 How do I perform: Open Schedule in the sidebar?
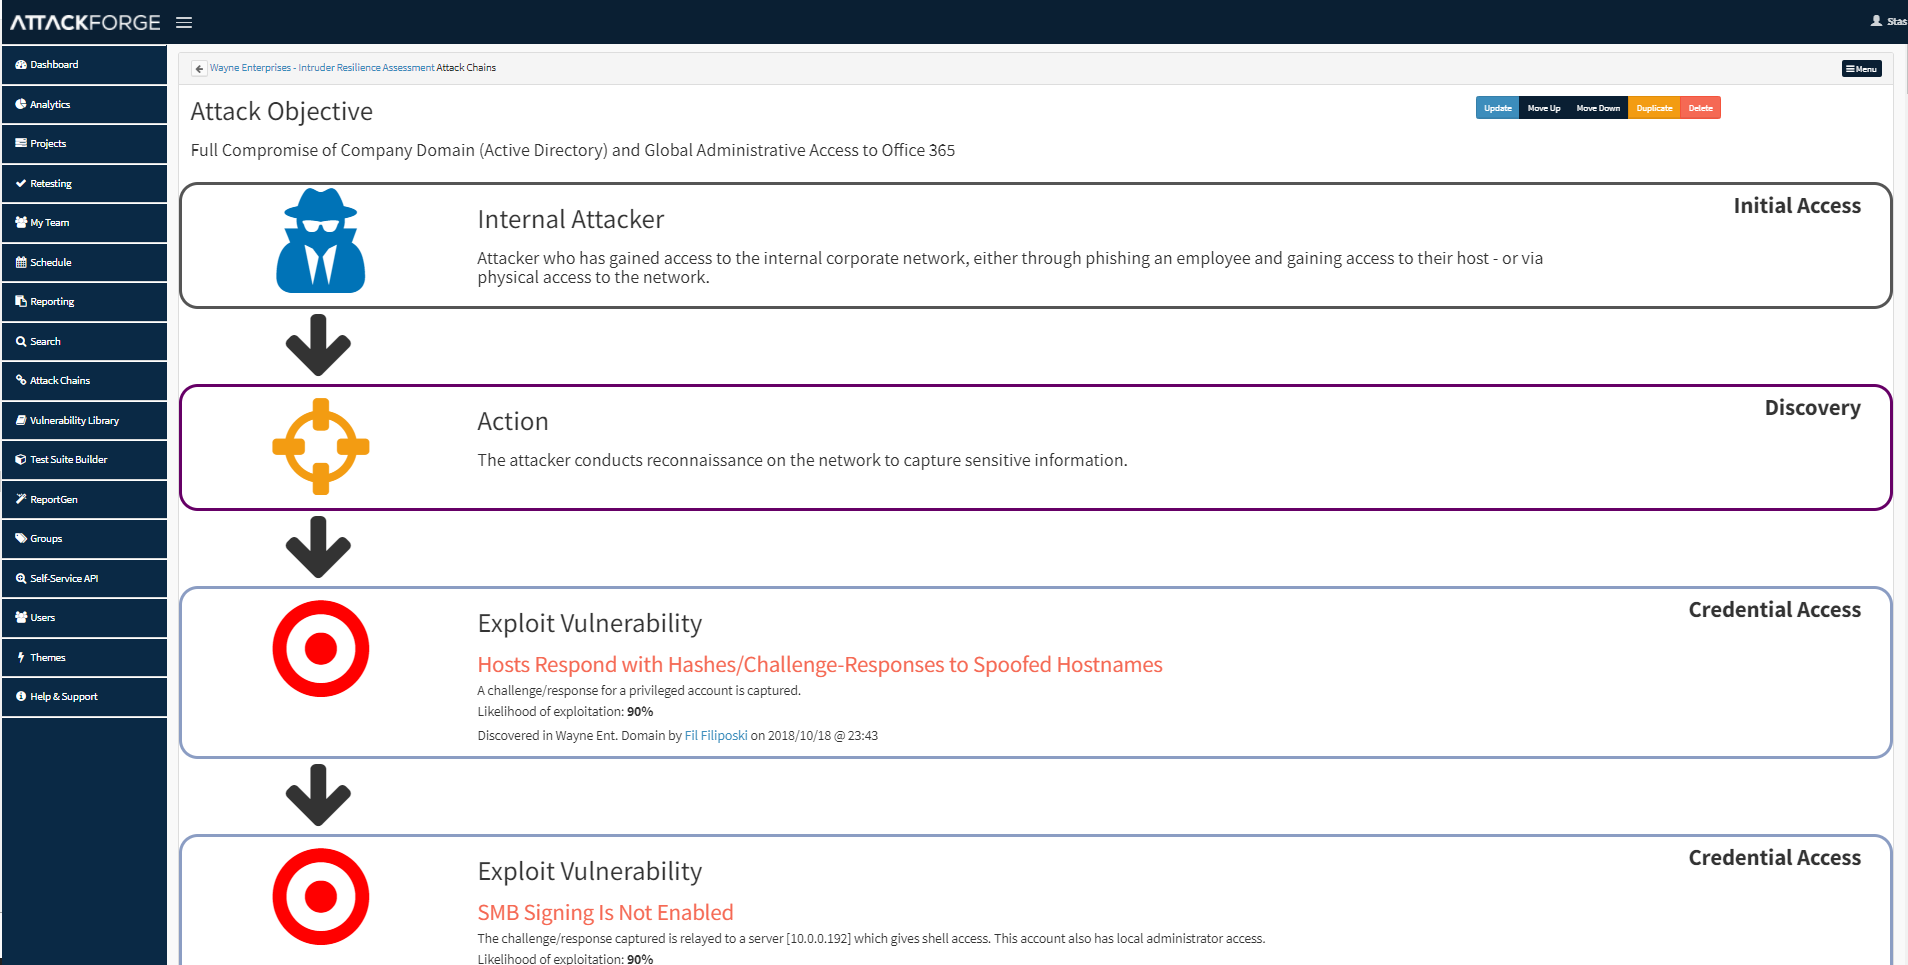(x=84, y=262)
